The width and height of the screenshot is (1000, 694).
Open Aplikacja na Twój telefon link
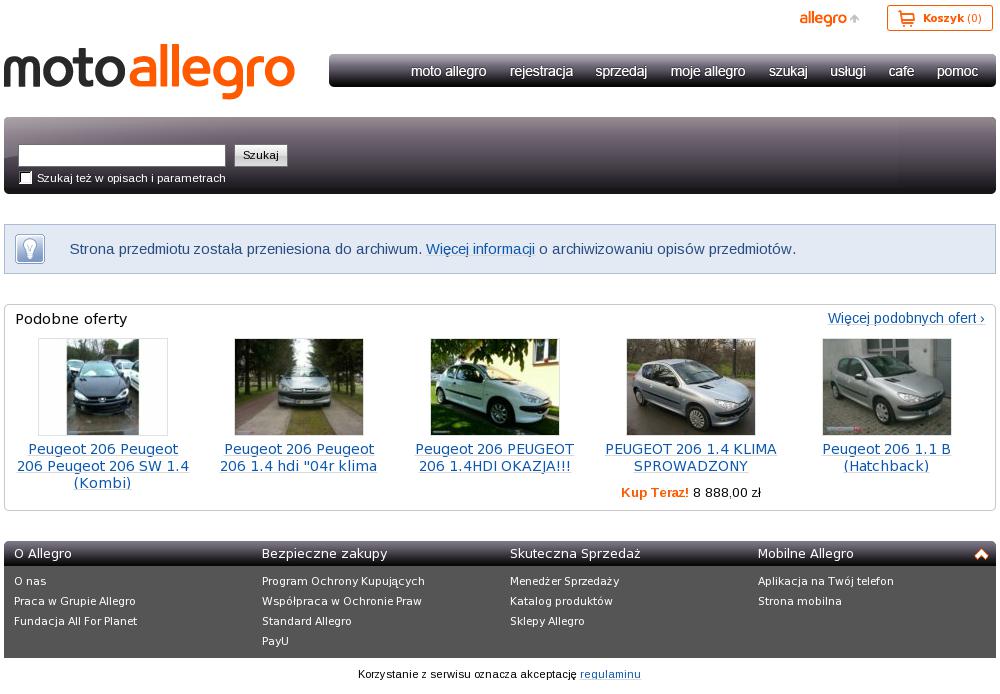coord(826,581)
